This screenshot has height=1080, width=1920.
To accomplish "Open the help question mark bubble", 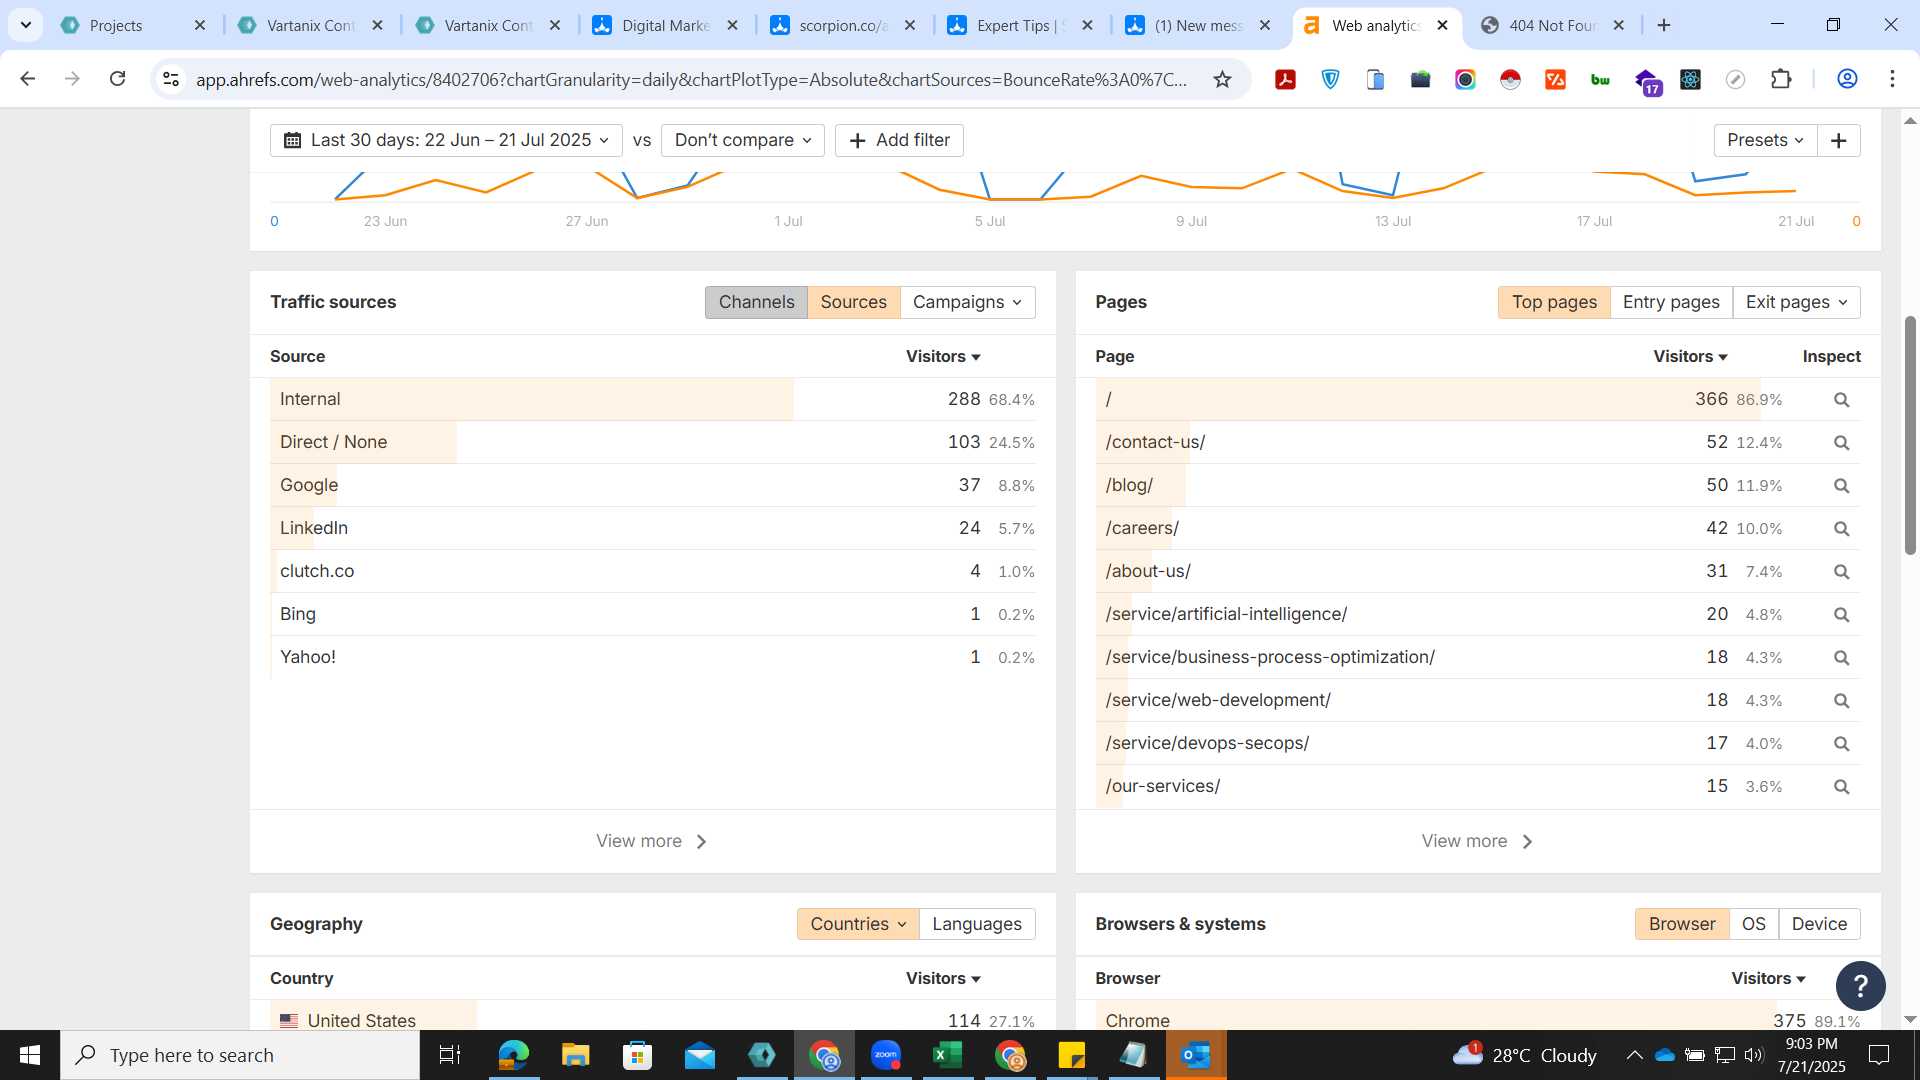I will [1860, 987].
